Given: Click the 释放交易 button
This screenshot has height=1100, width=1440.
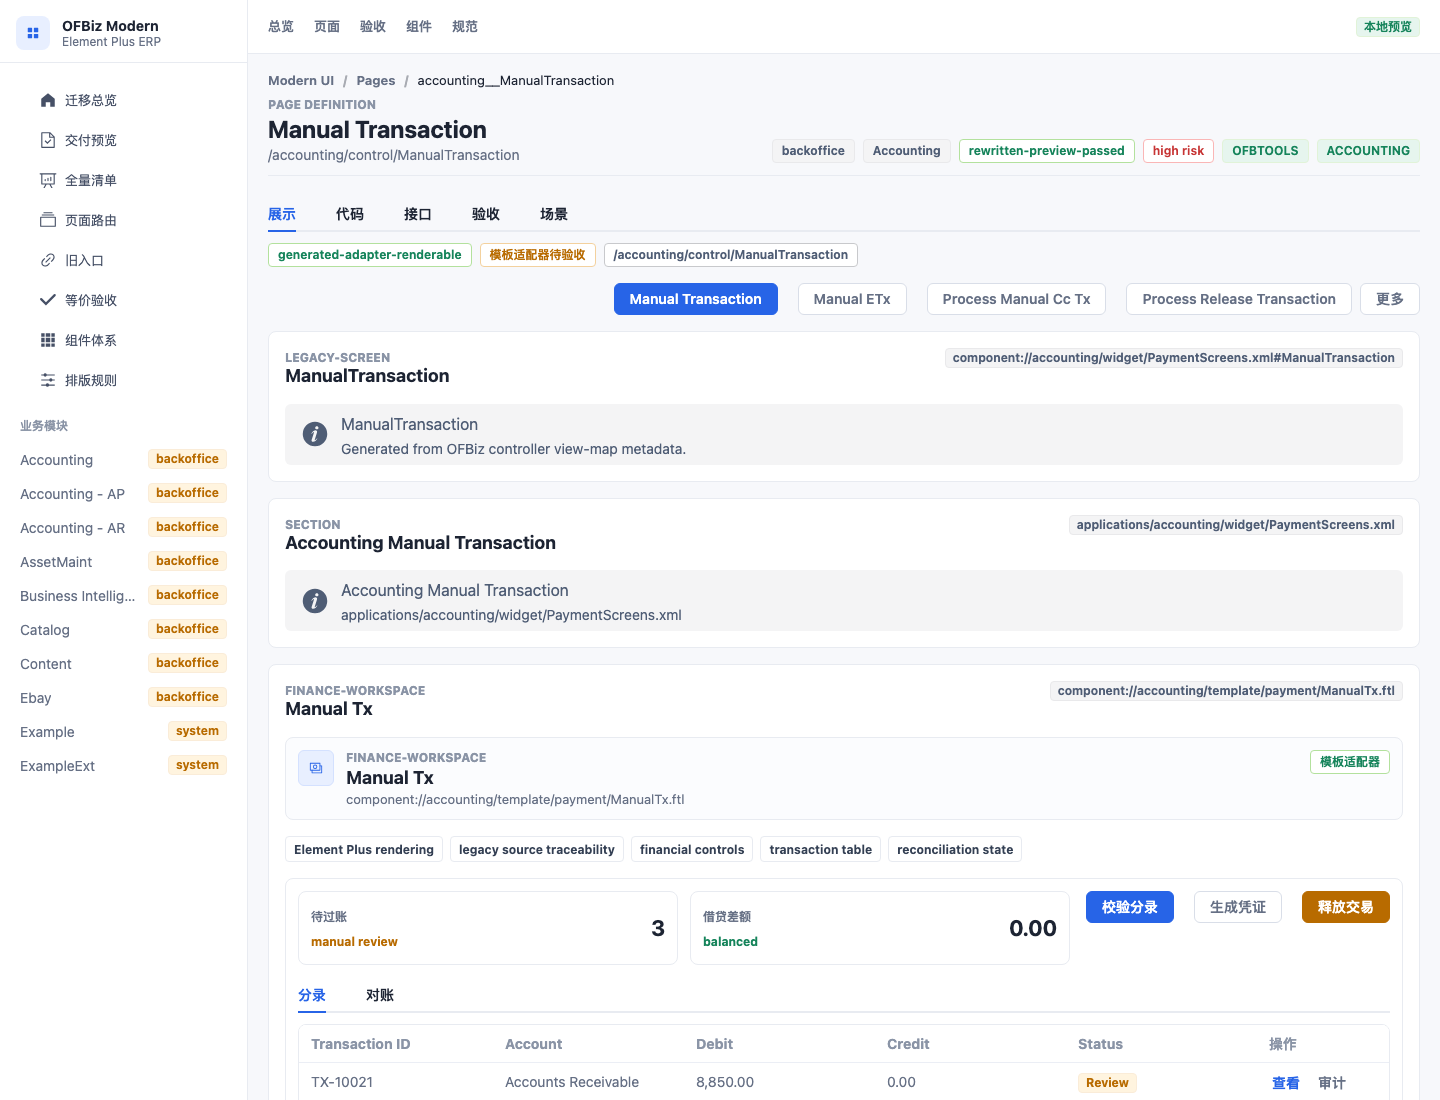Looking at the screenshot, I should [x=1346, y=907].
